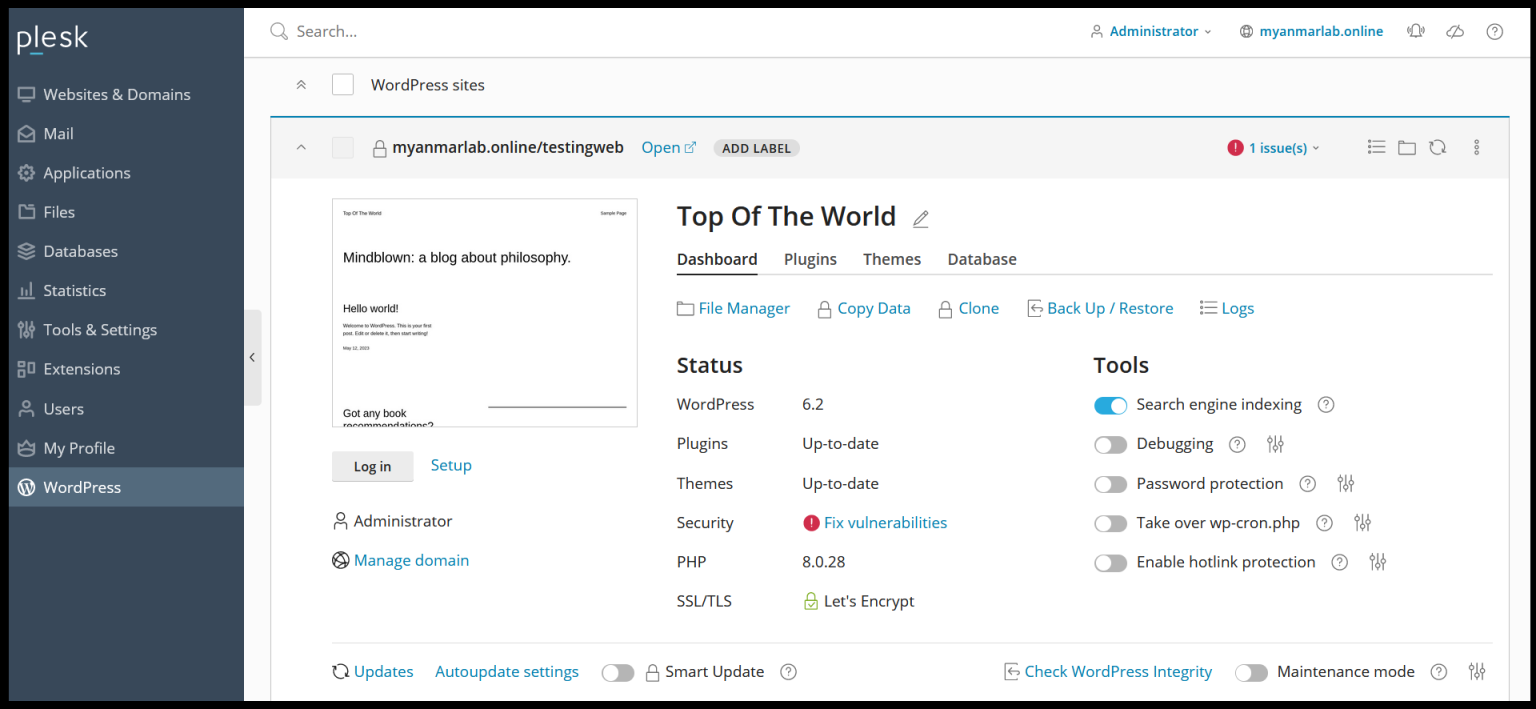Expand the 1 issue(s) dropdown
The height and width of the screenshot is (709, 1536).
(x=1284, y=148)
